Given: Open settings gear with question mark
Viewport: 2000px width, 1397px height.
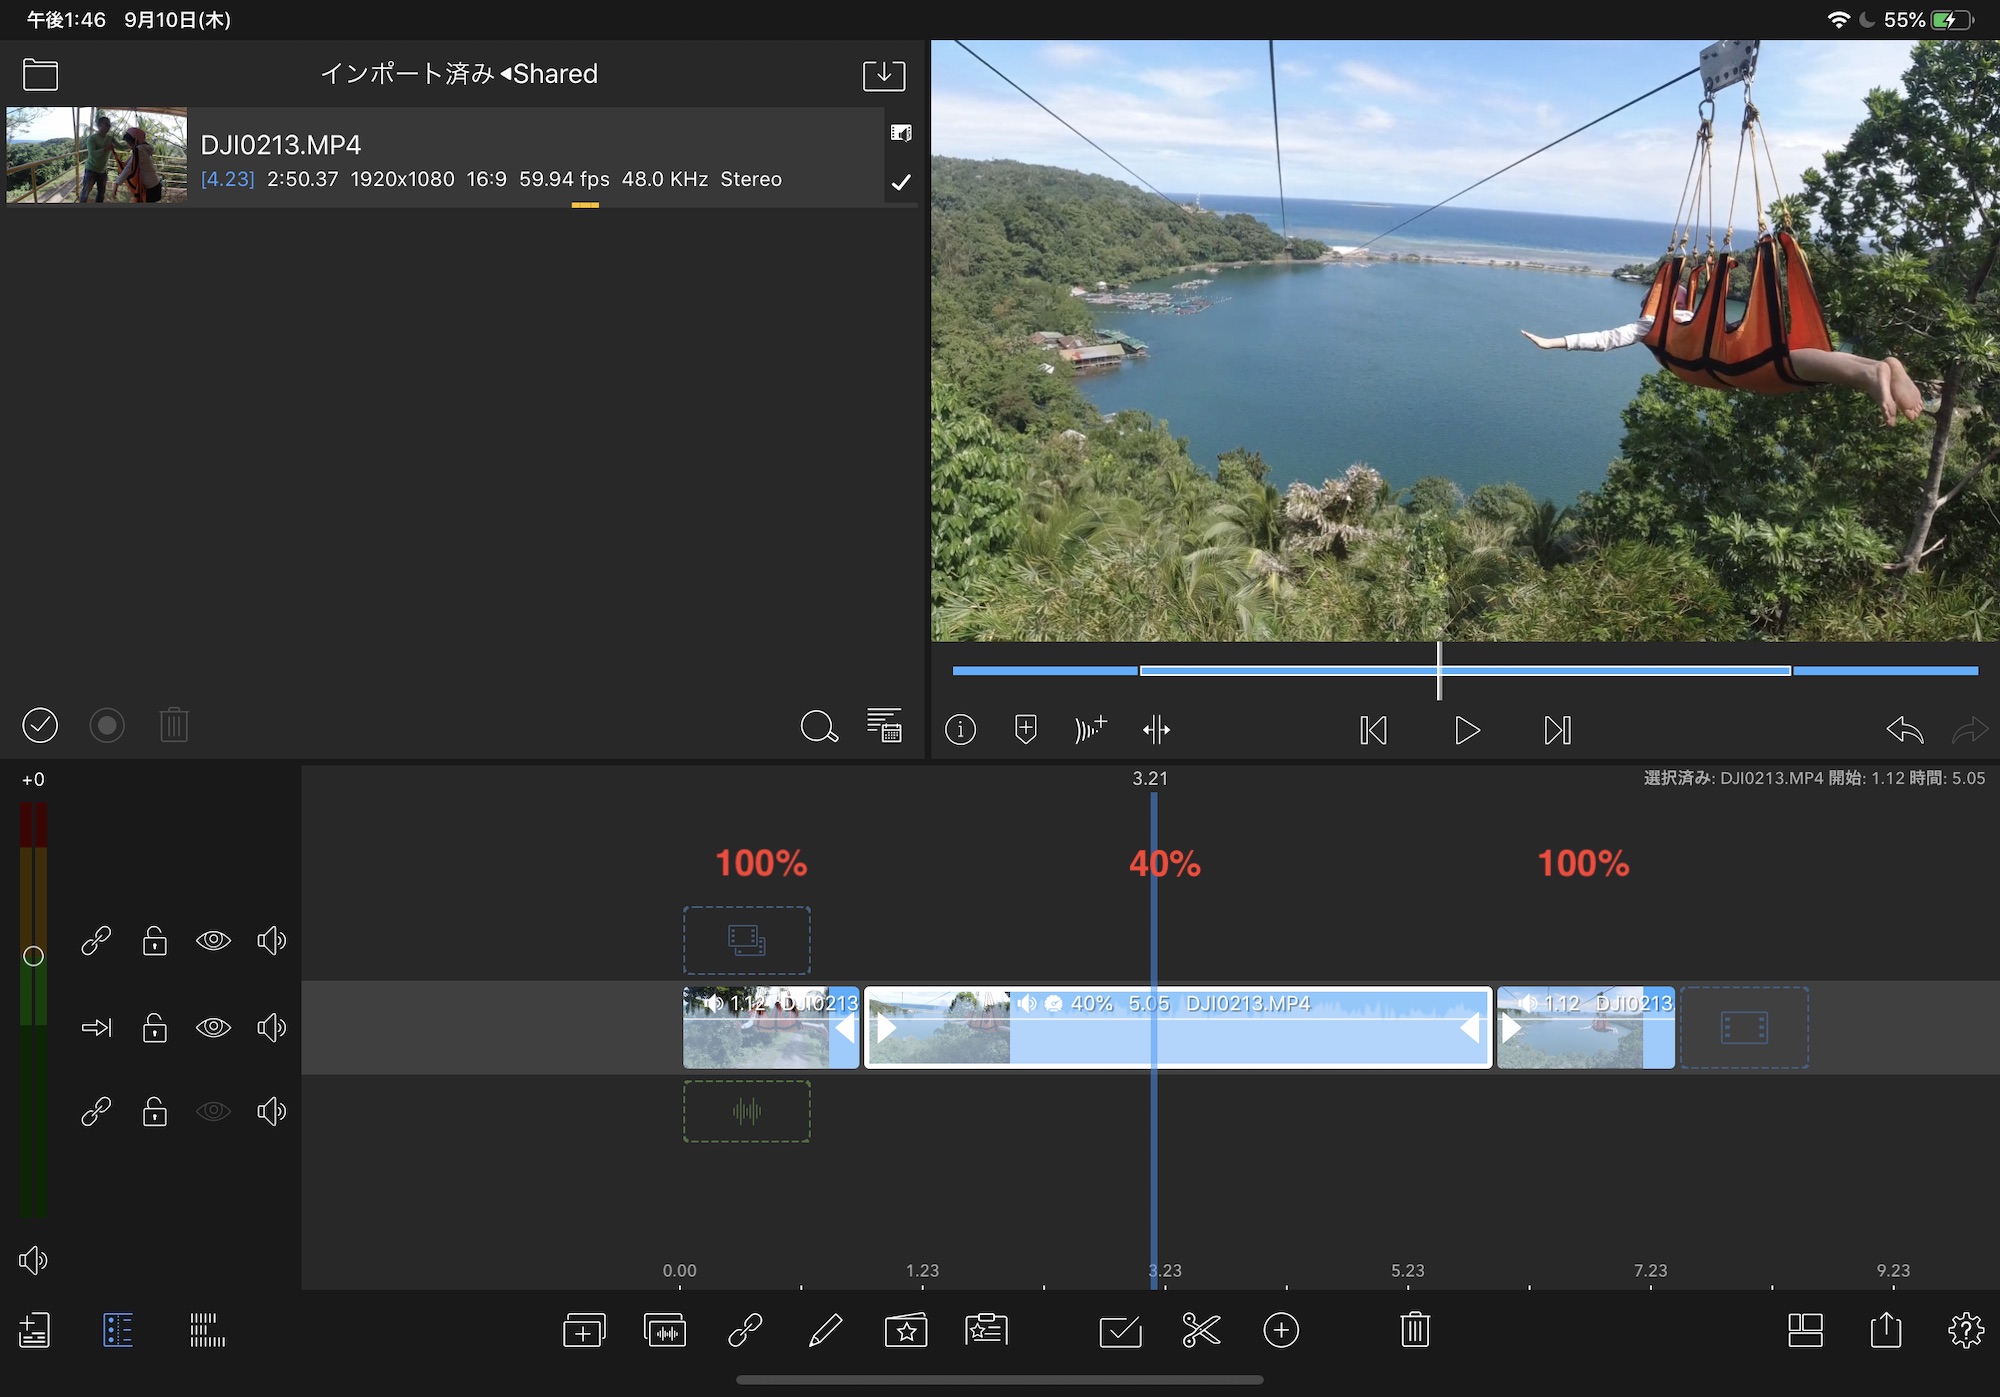Looking at the screenshot, I should click(x=1965, y=1330).
